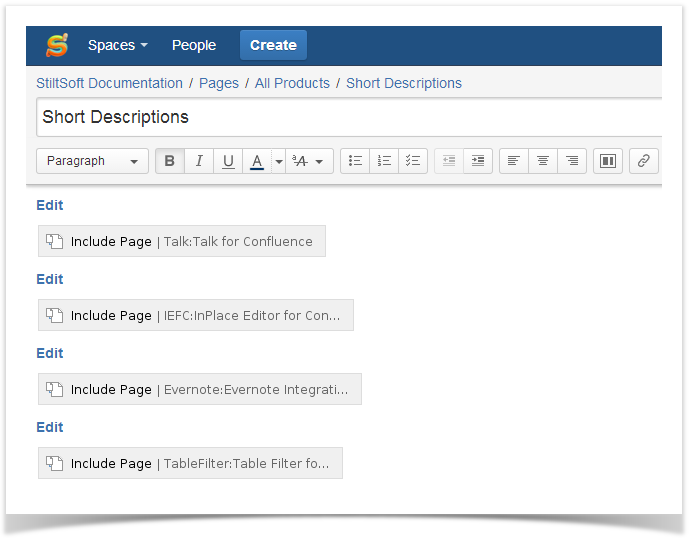Align text right
Screen dimensions: 696x543
pos(572,161)
